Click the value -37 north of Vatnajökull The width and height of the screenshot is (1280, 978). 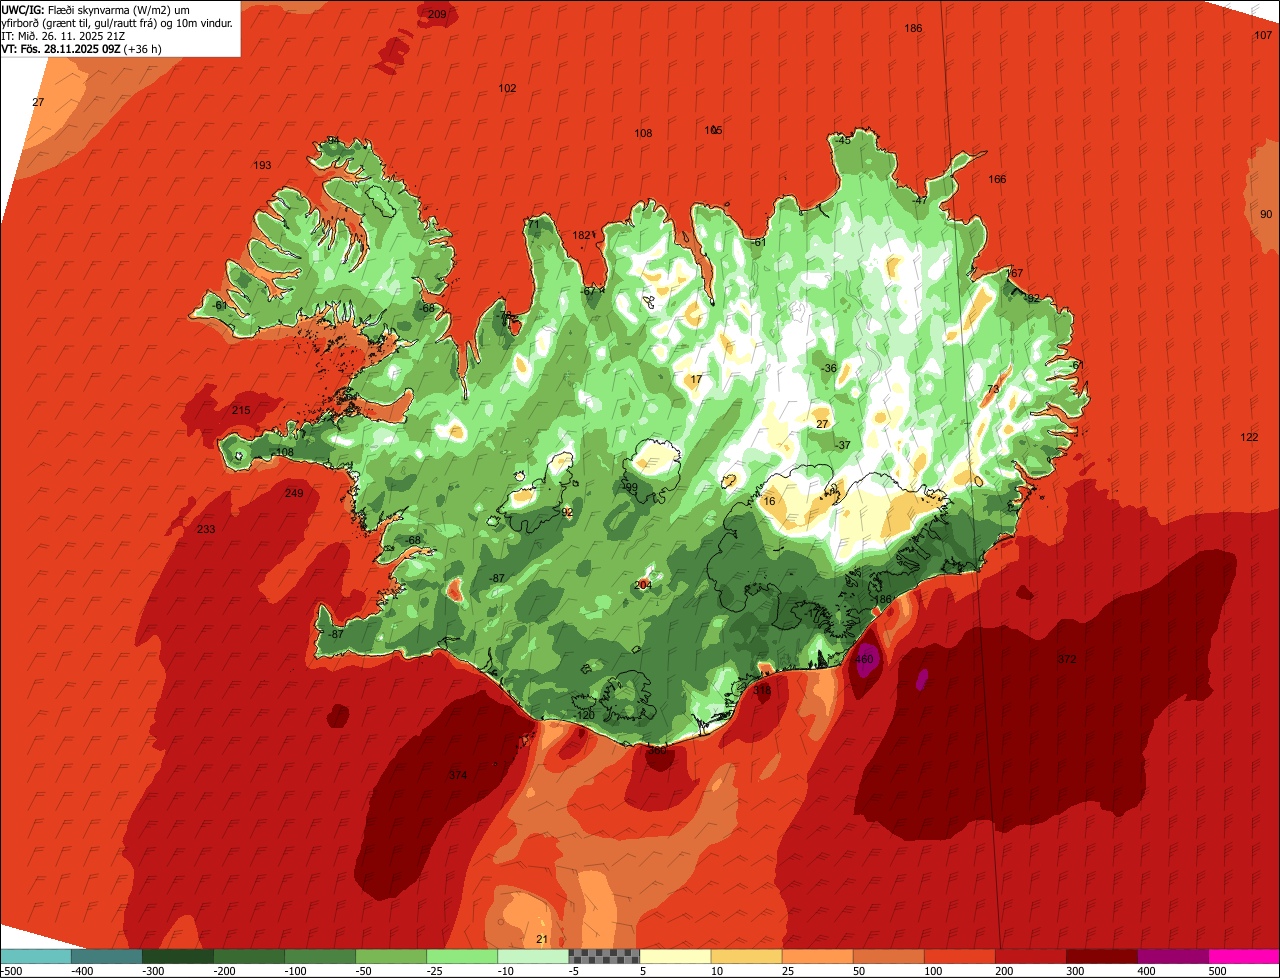point(843,445)
